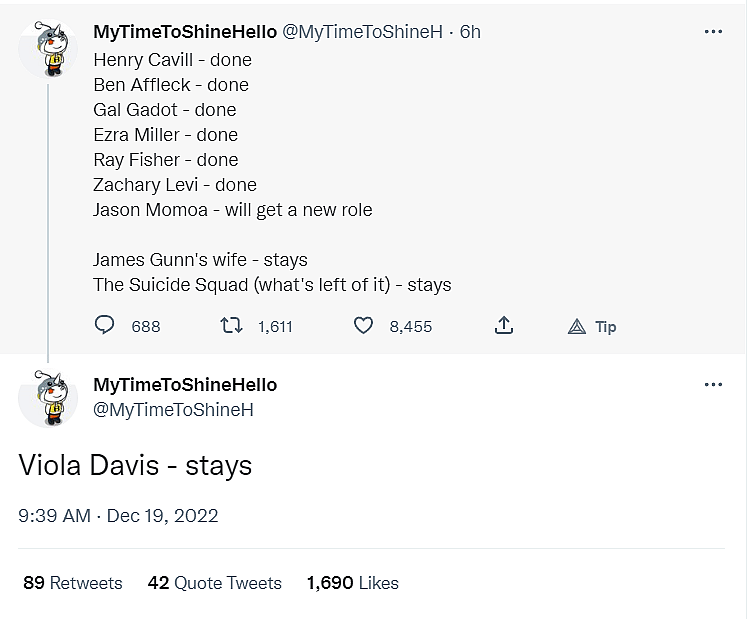
Task: View the 42 Quote Tweets list
Action: point(214,583)
